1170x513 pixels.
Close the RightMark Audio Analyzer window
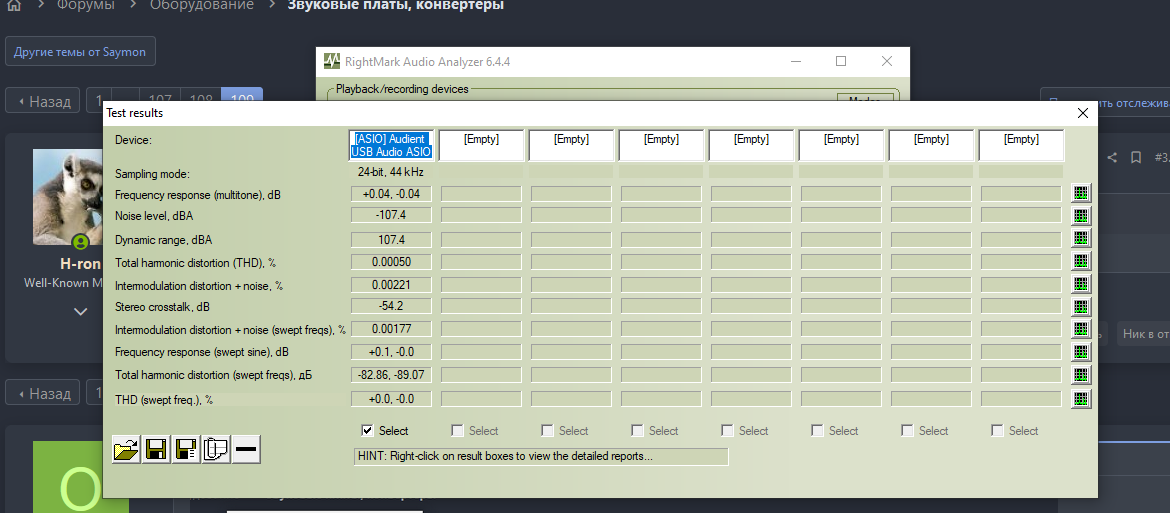coord(886,61)
